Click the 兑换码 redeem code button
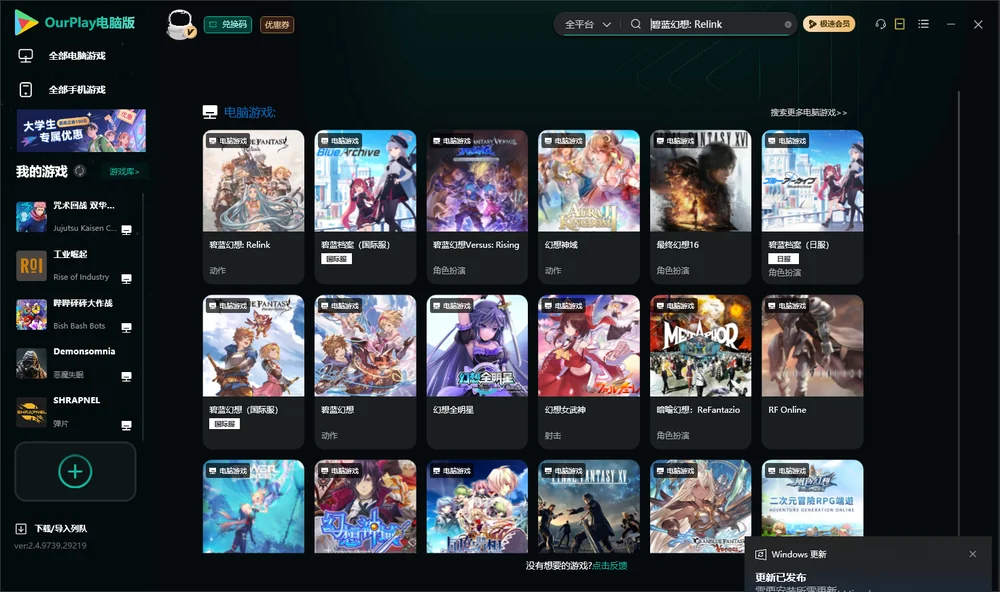This screenshot has width=1000, height=592. [x=228, y=24]
